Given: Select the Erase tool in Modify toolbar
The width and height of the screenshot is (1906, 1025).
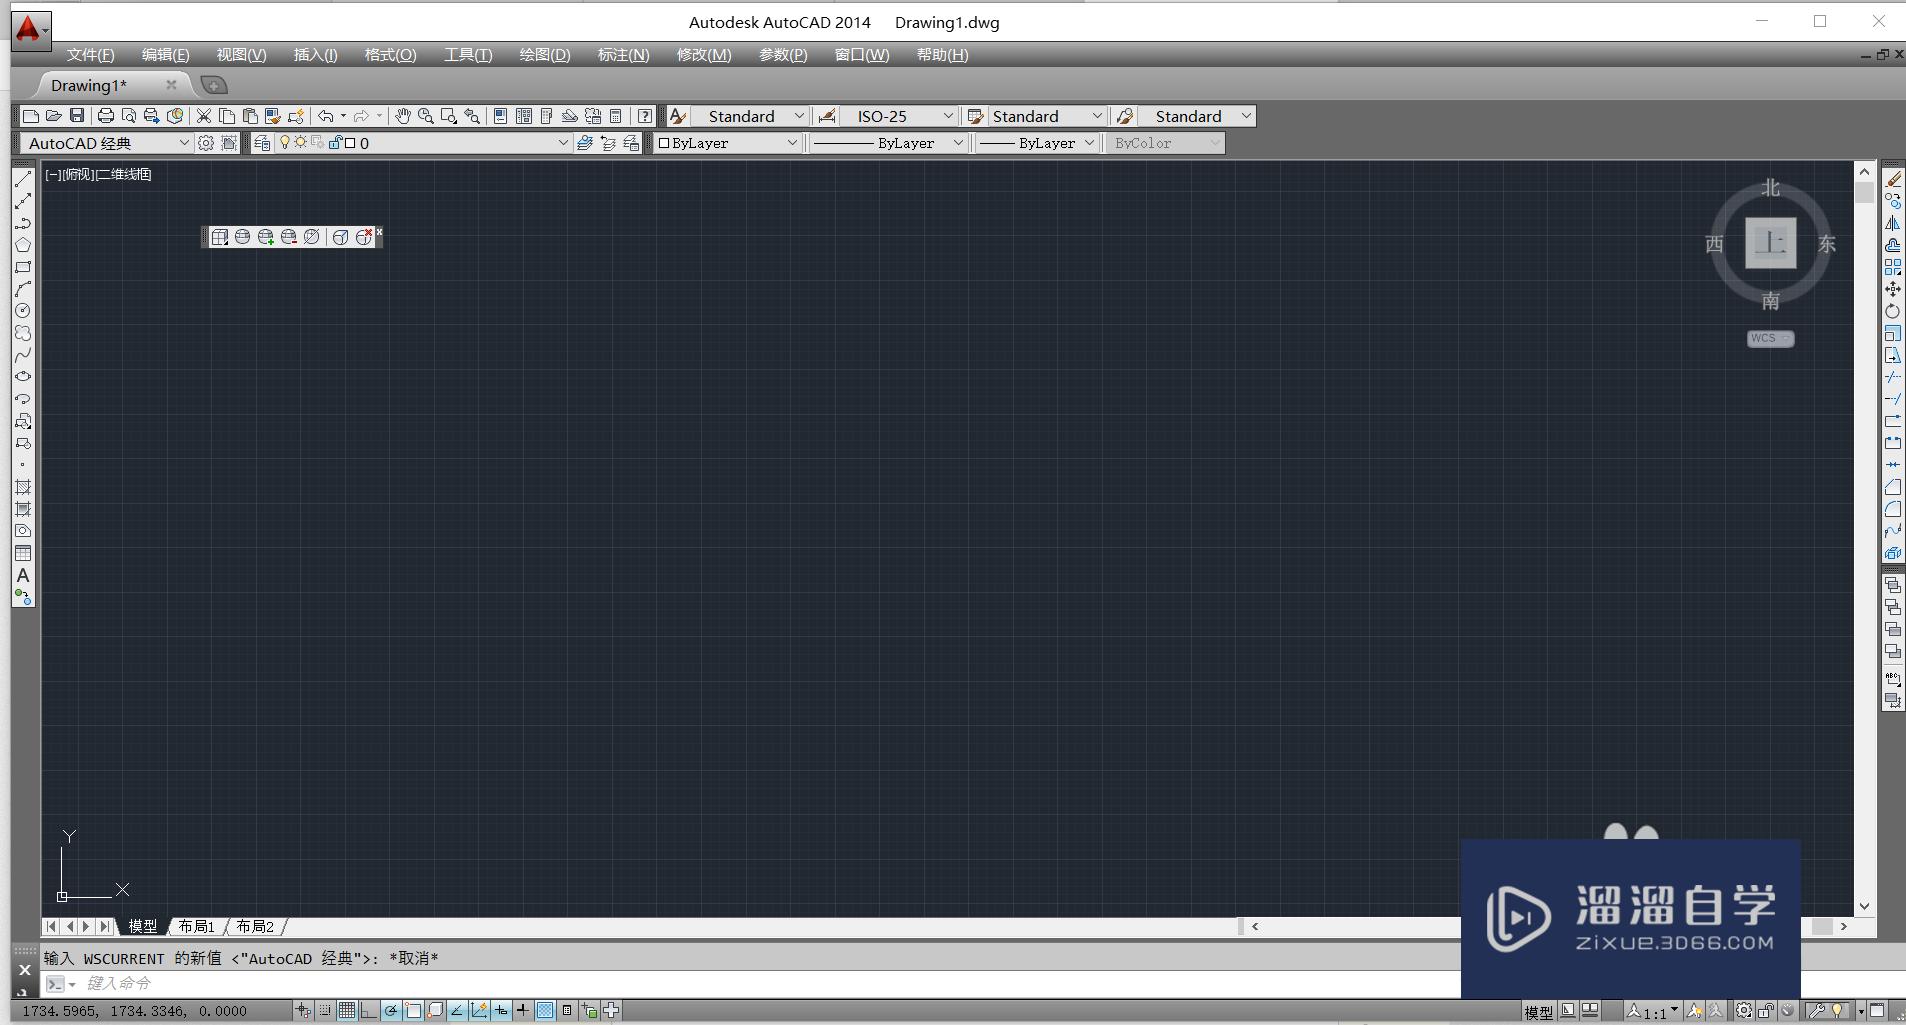Looking at the screenshot, I should click(x=1893, y=179).
